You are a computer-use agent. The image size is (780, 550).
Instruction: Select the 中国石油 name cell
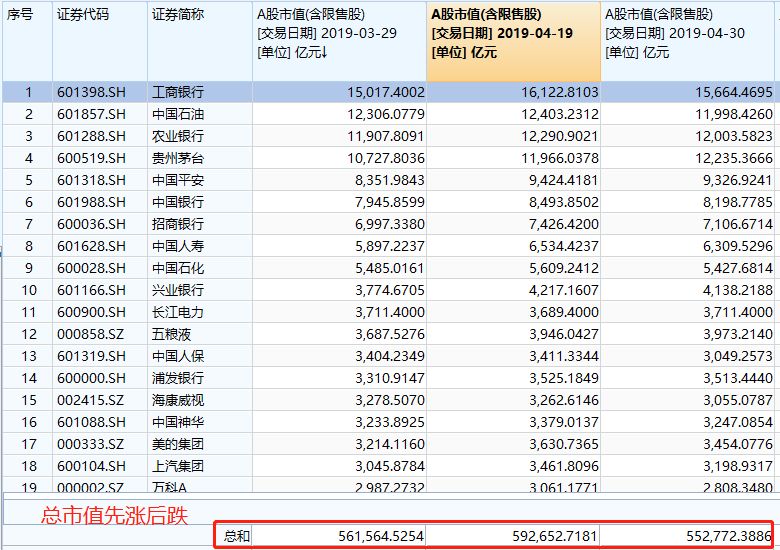click(200, 114)
